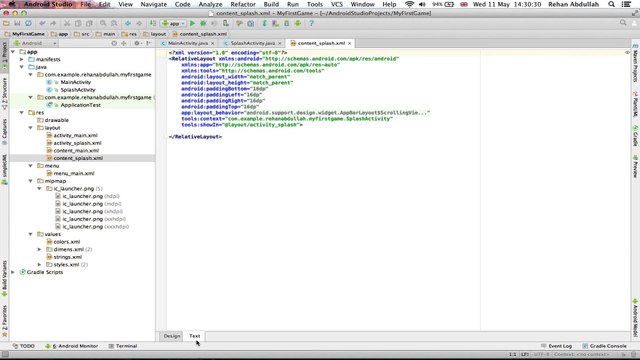640x360 pixels.
Task: Switch to the Design editor tab
Action: 172,336
